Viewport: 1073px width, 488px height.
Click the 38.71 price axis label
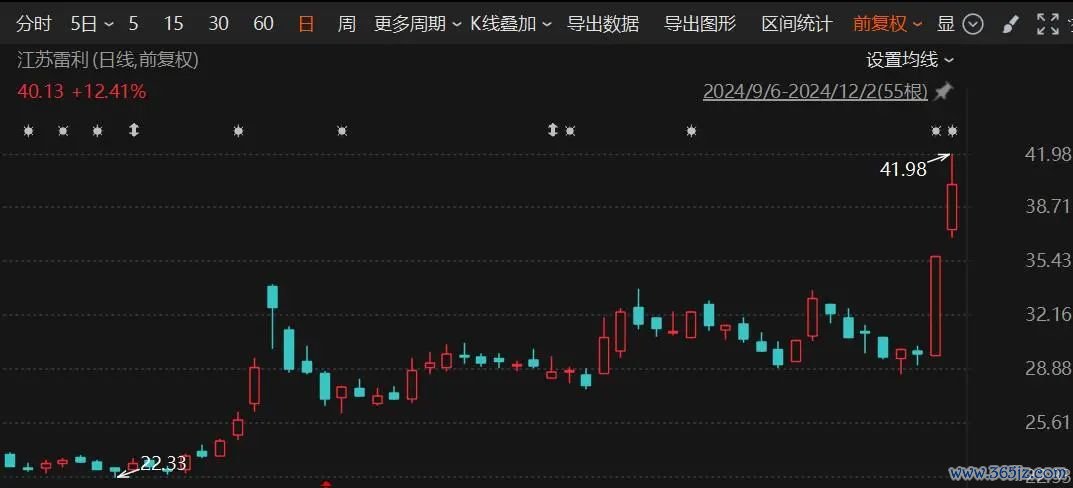(x=1048, y=206)
